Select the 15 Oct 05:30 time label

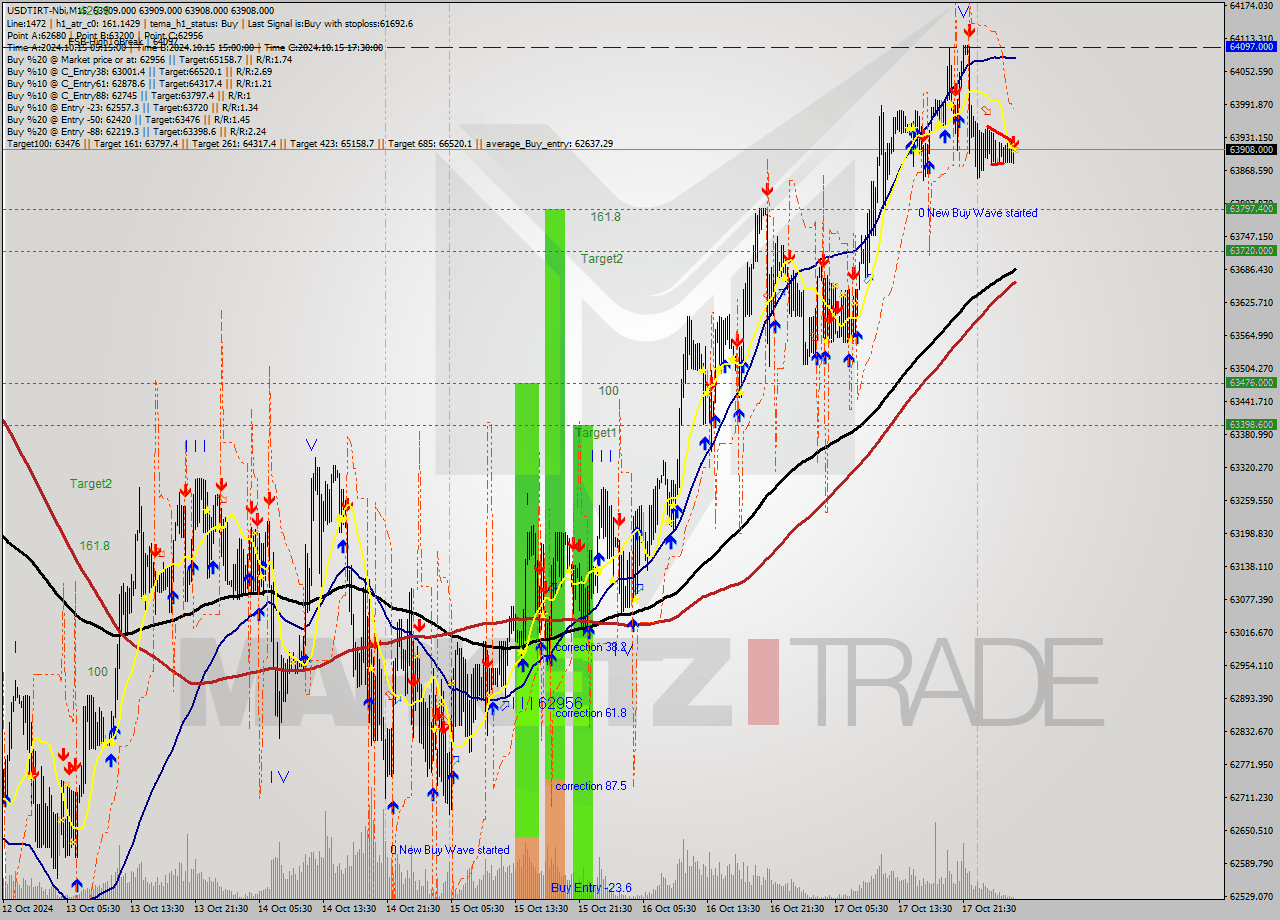click(477, 908)
